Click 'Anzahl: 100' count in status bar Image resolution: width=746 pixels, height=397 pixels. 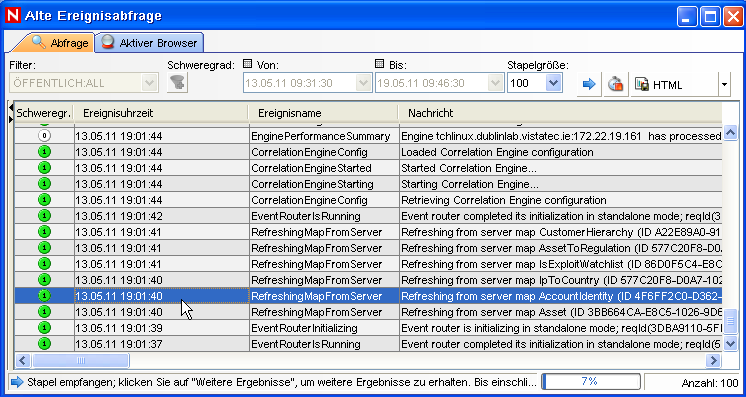click(709, 383)
